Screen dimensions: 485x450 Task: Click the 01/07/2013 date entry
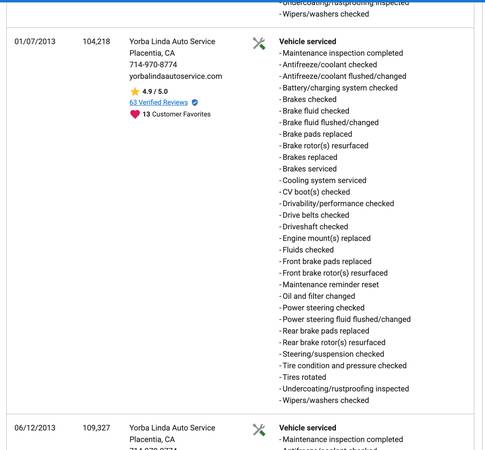click(35, 42)
